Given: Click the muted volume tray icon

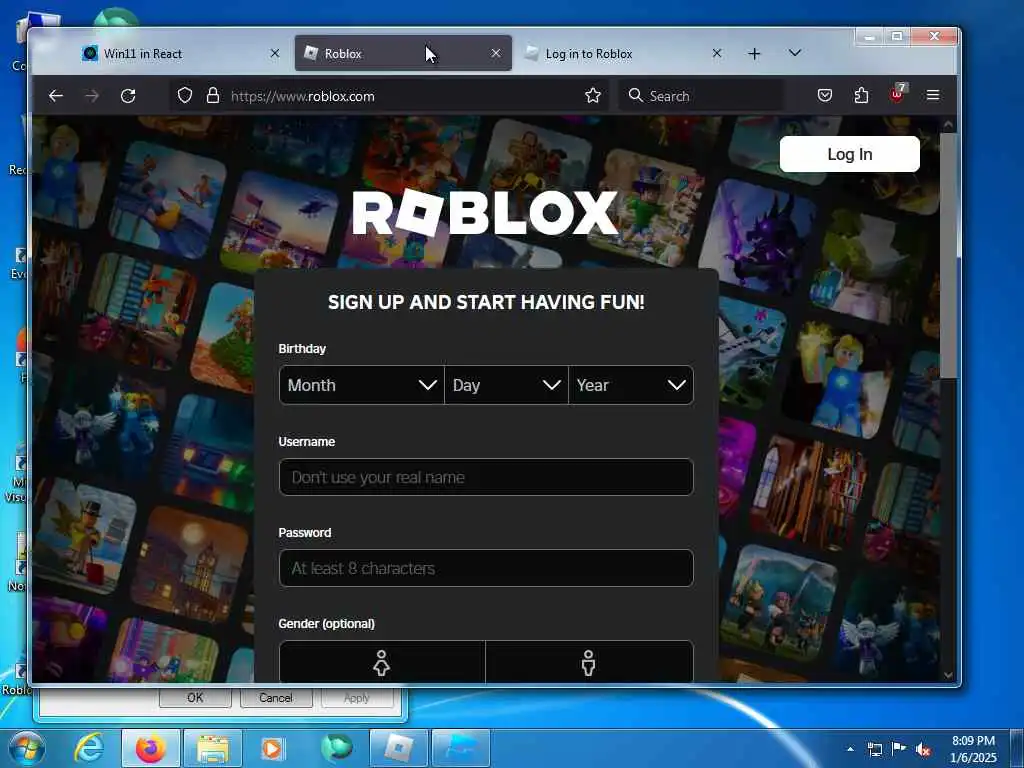Looking at the screenshot, I should click(923, 750).
